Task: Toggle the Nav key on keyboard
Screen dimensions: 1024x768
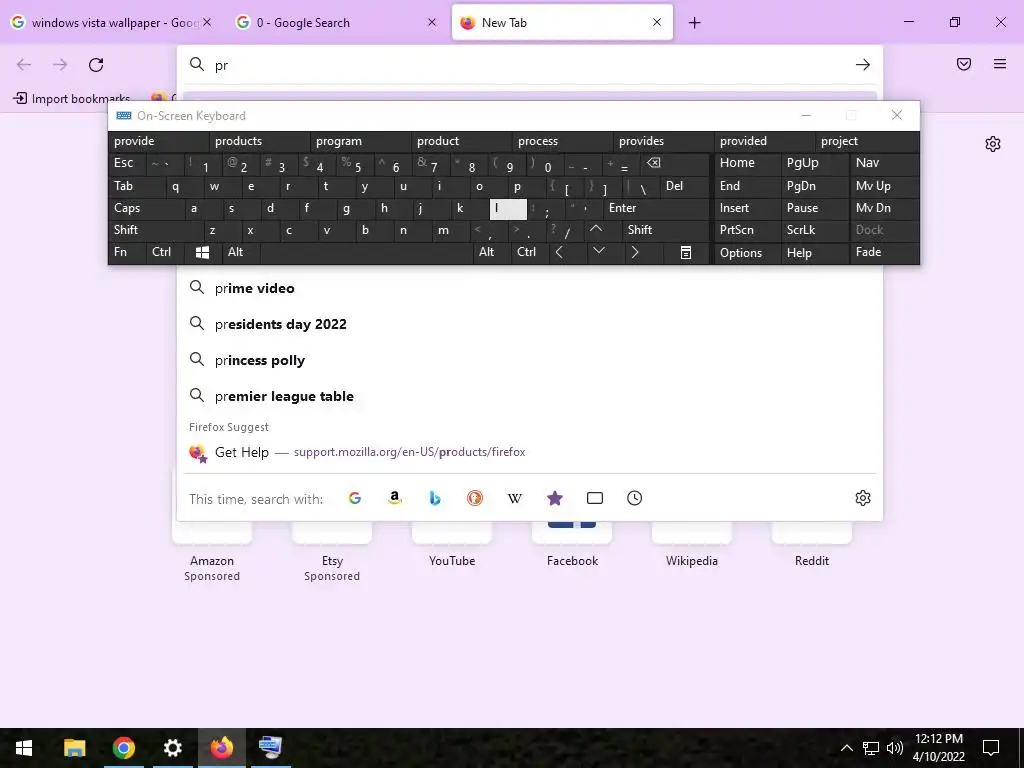Action: pyautogui.click(x=884, y=164)
